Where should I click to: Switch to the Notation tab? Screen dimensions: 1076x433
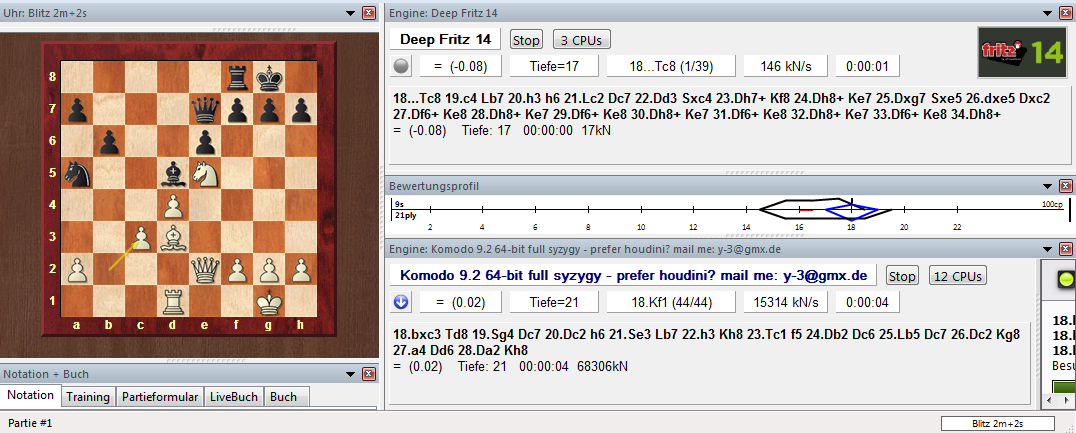30,395
